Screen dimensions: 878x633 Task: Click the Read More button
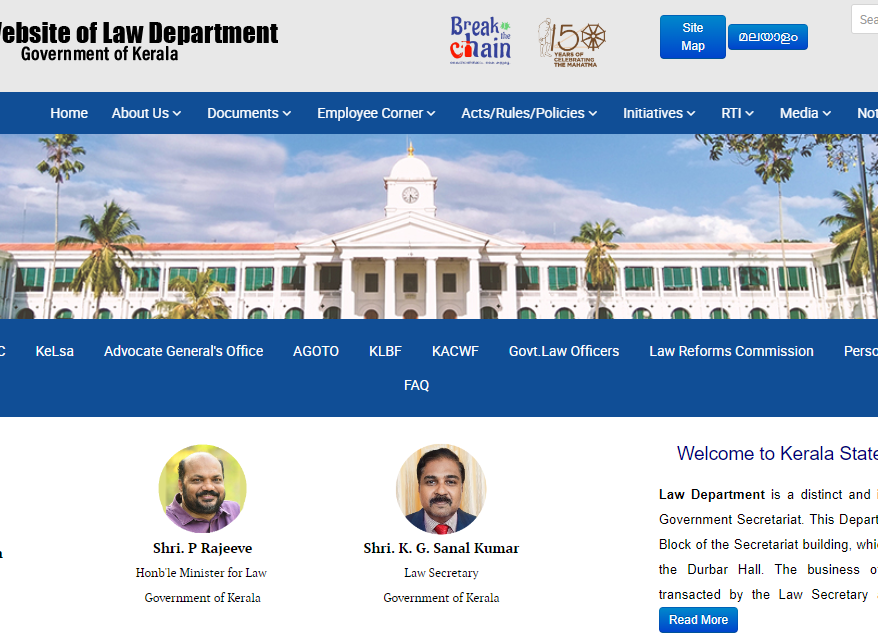pyautogui.click(x=698, y=620)
